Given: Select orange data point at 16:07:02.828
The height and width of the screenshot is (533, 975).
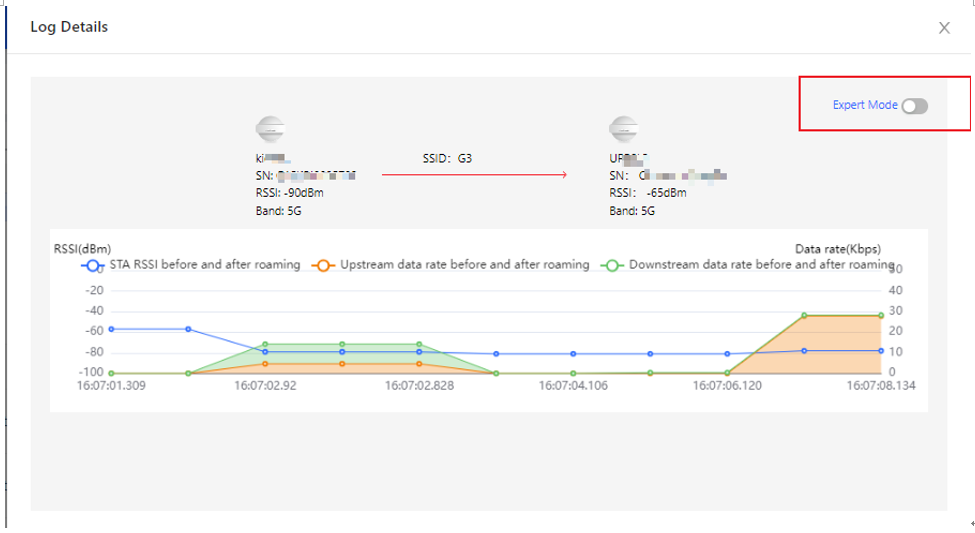Looking at the screenshot, I should 419,364.
